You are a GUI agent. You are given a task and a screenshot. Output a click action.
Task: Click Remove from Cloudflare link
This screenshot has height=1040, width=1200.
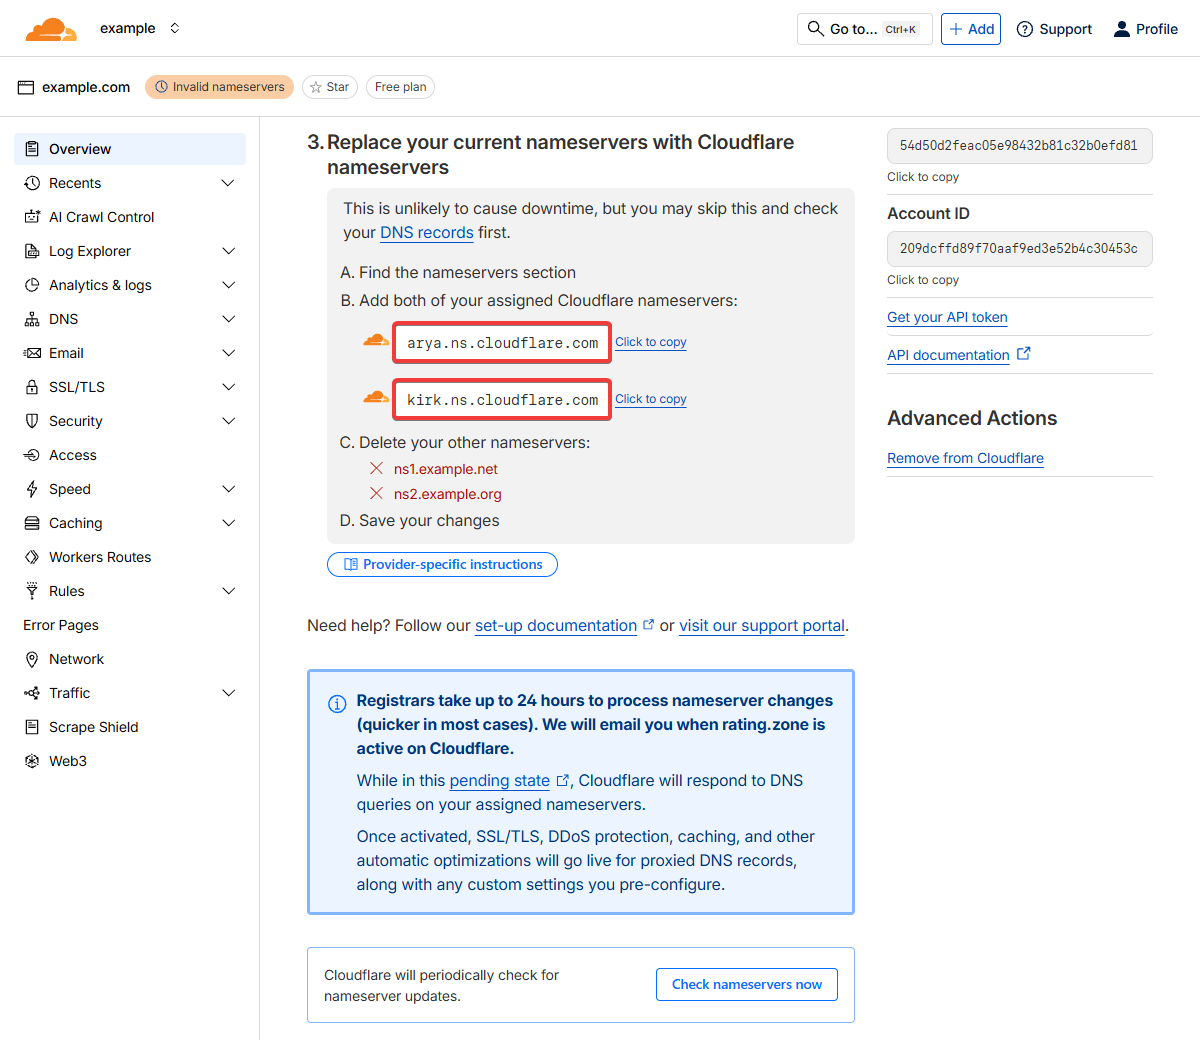tap(965, 458)
